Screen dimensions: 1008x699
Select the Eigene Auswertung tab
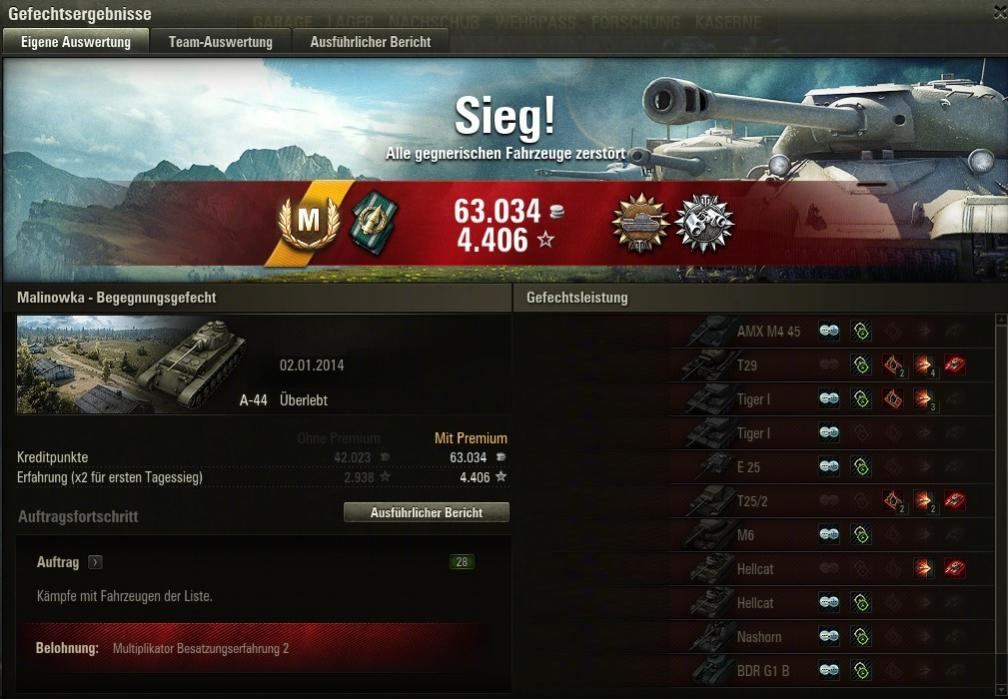tap(76, 42)
